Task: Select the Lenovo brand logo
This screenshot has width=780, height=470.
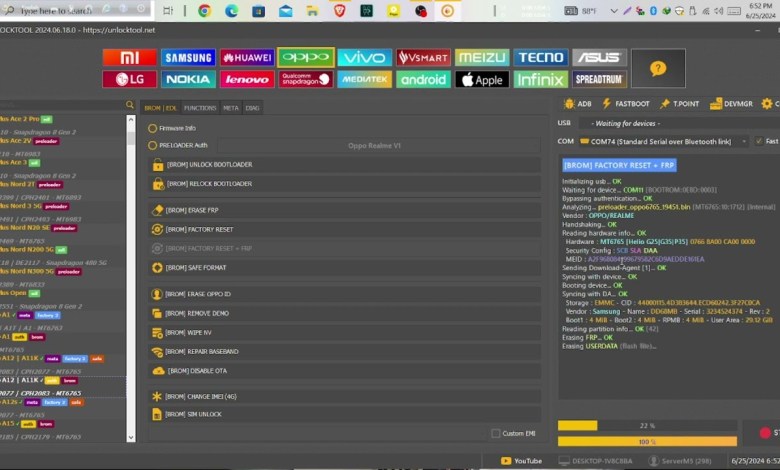Action: 247,79
